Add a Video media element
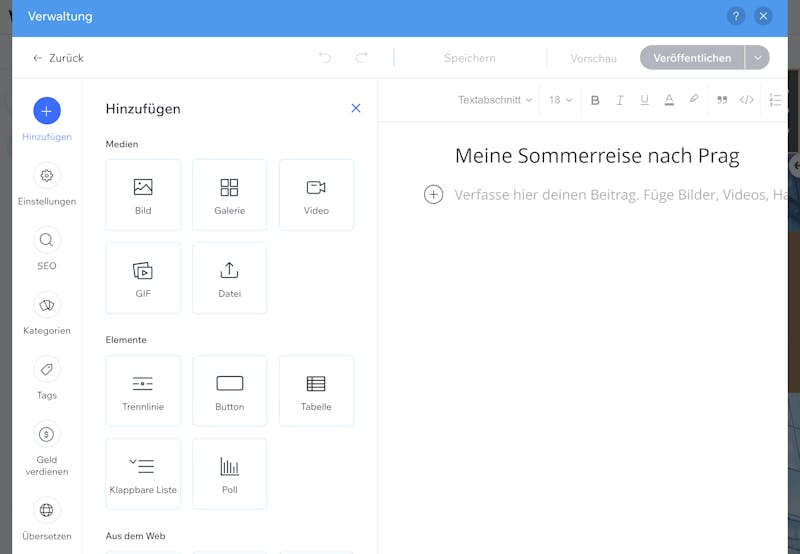This screenshot has height=554, width=800. pyautogui.click(x=316, y=195)
